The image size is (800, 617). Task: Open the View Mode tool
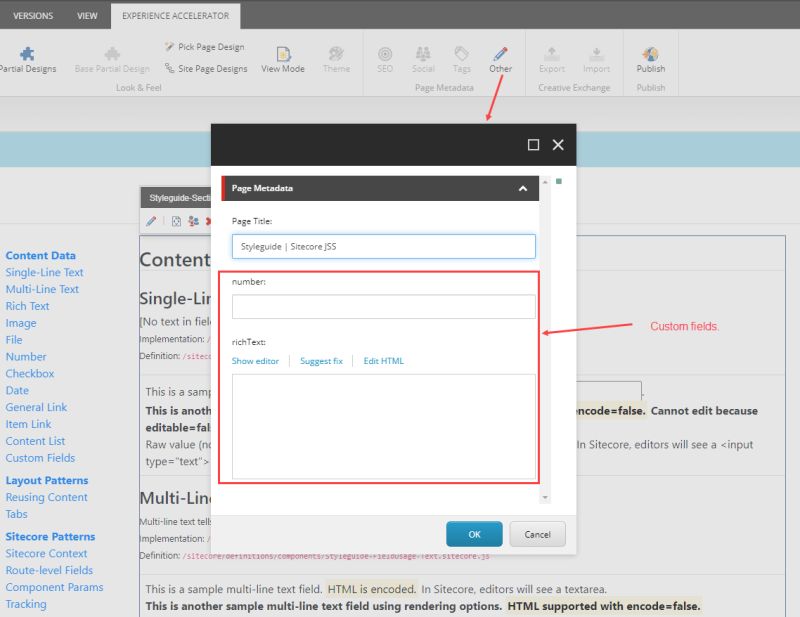[283, 55]
